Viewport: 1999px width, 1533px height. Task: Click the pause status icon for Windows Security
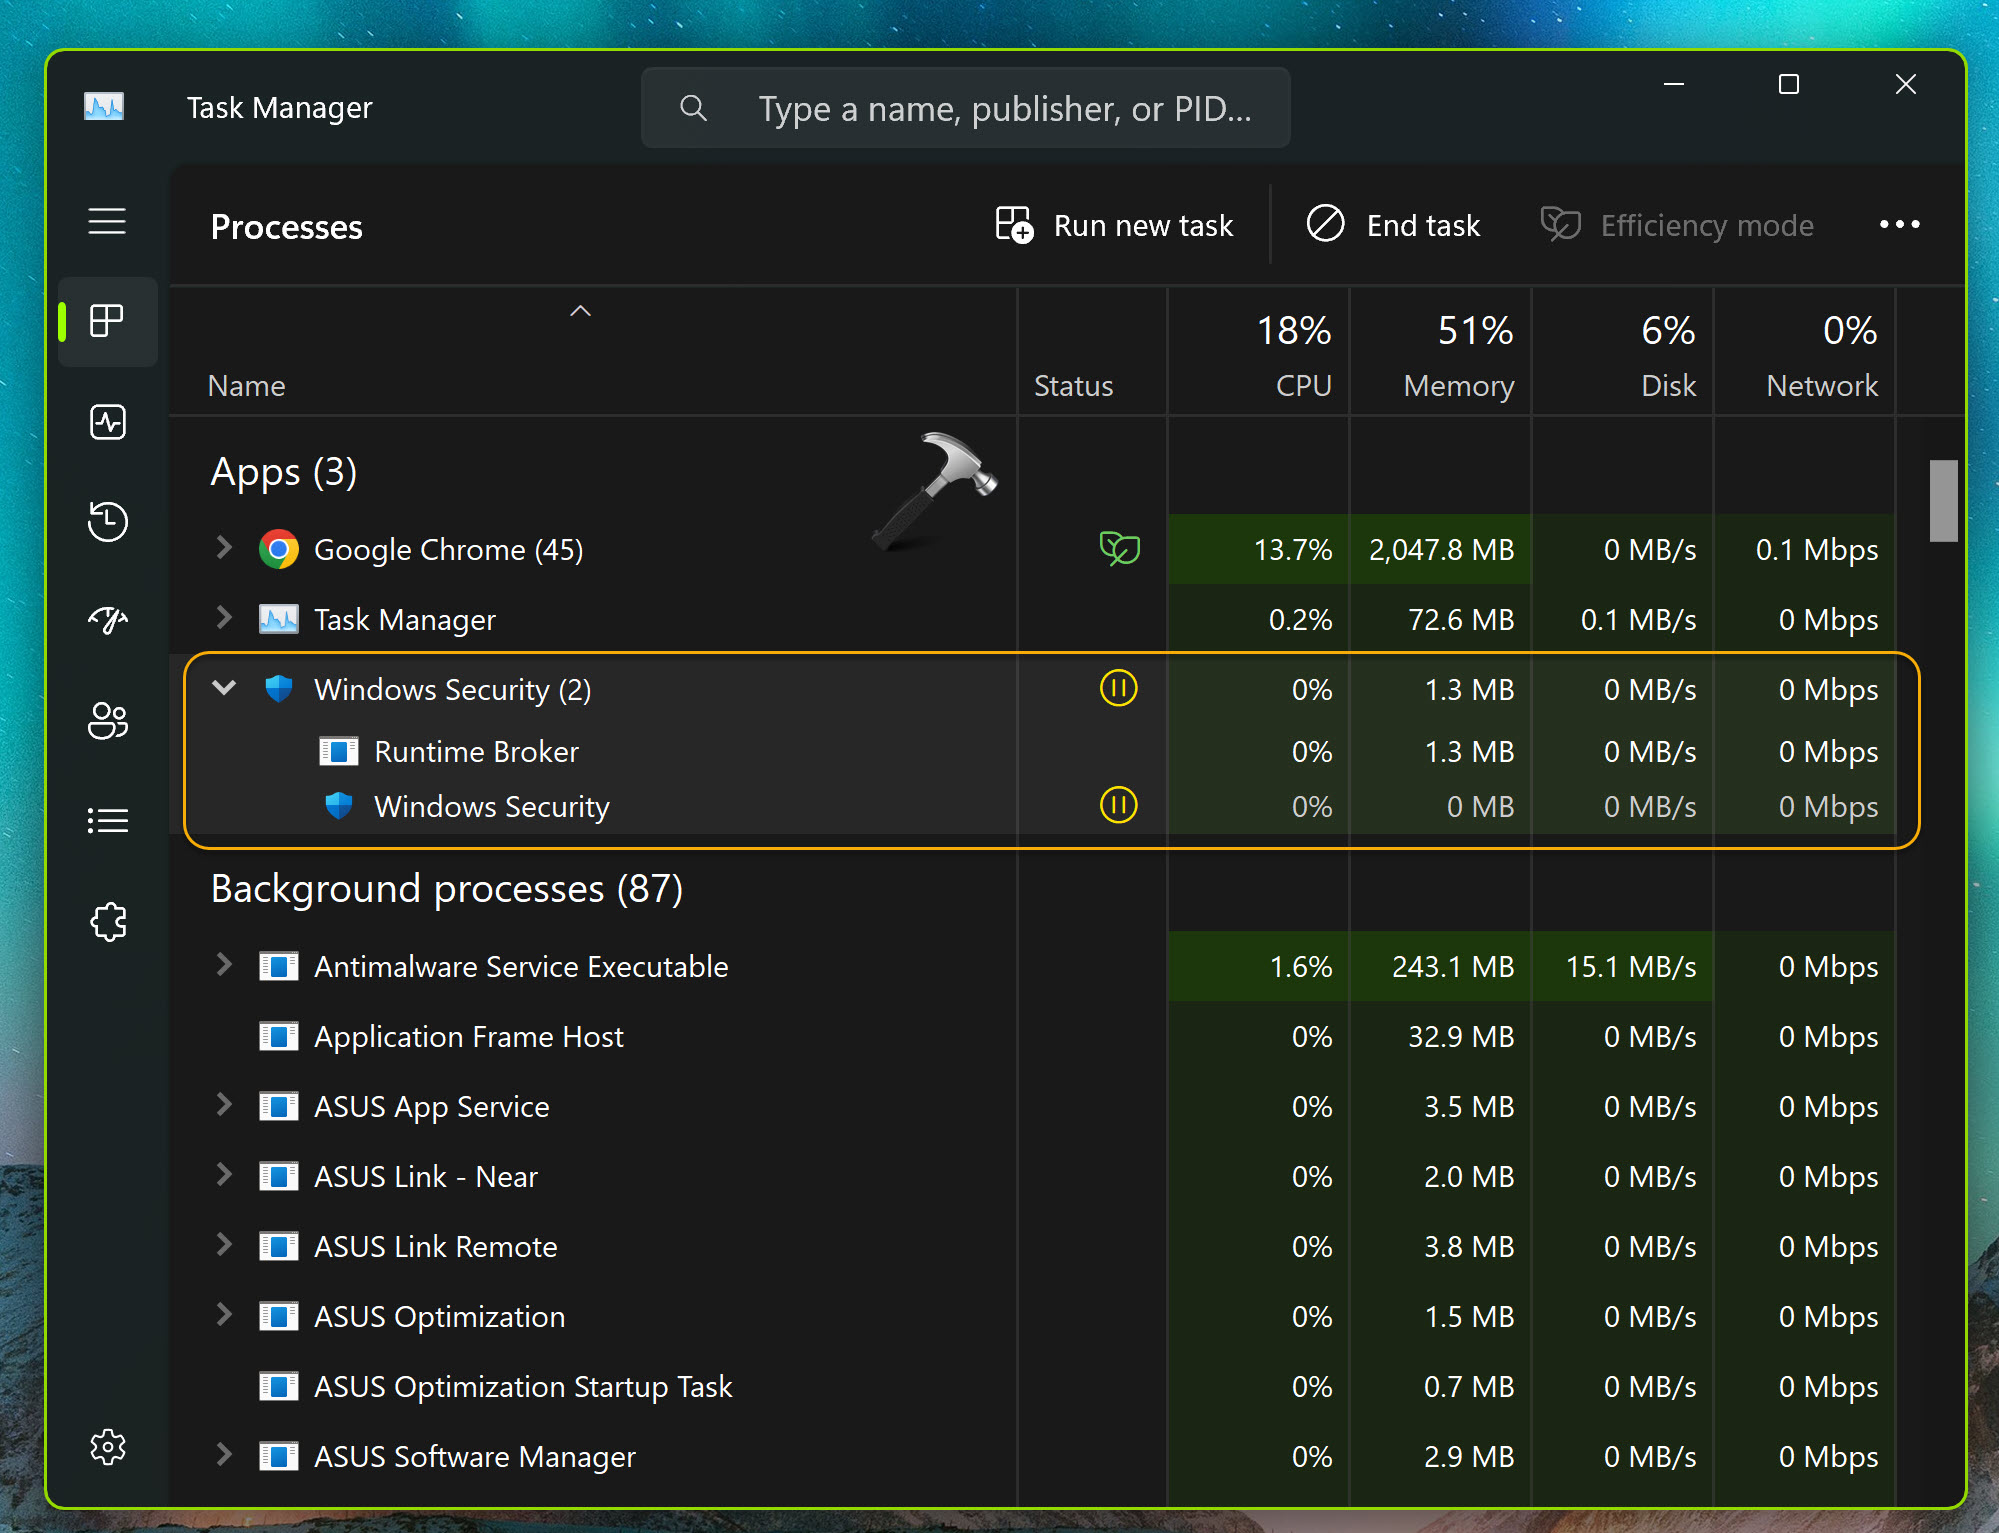[x=1118, y=689]
